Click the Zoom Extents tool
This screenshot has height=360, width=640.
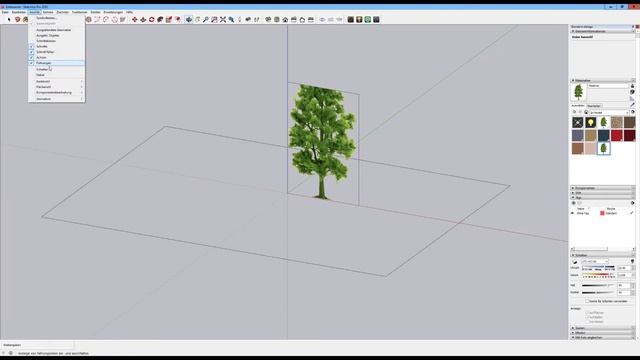(223, 19)
